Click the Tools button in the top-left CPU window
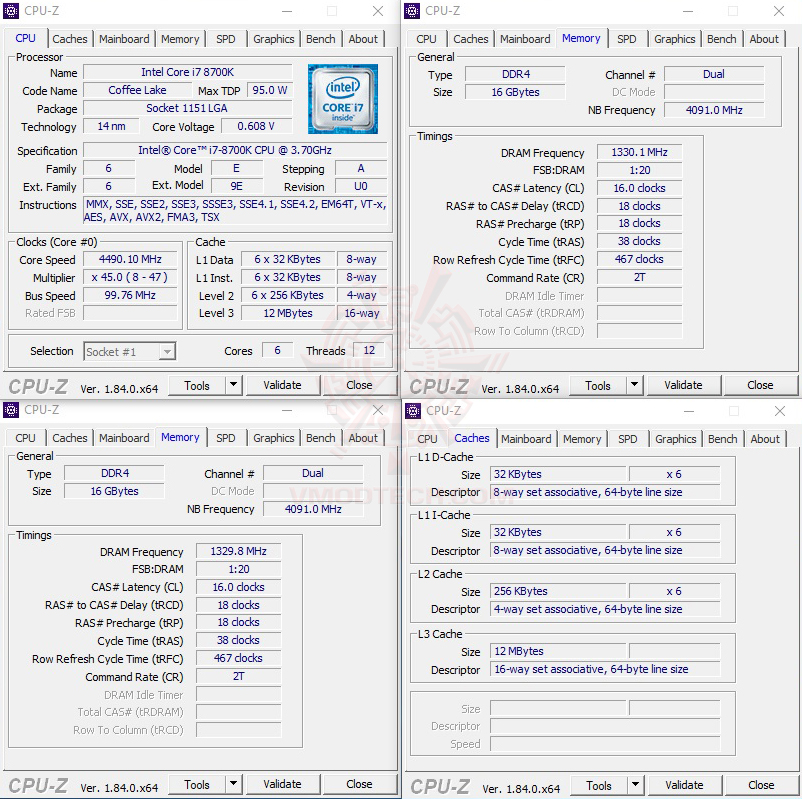802x799 pixels. [x=197, y=385]
